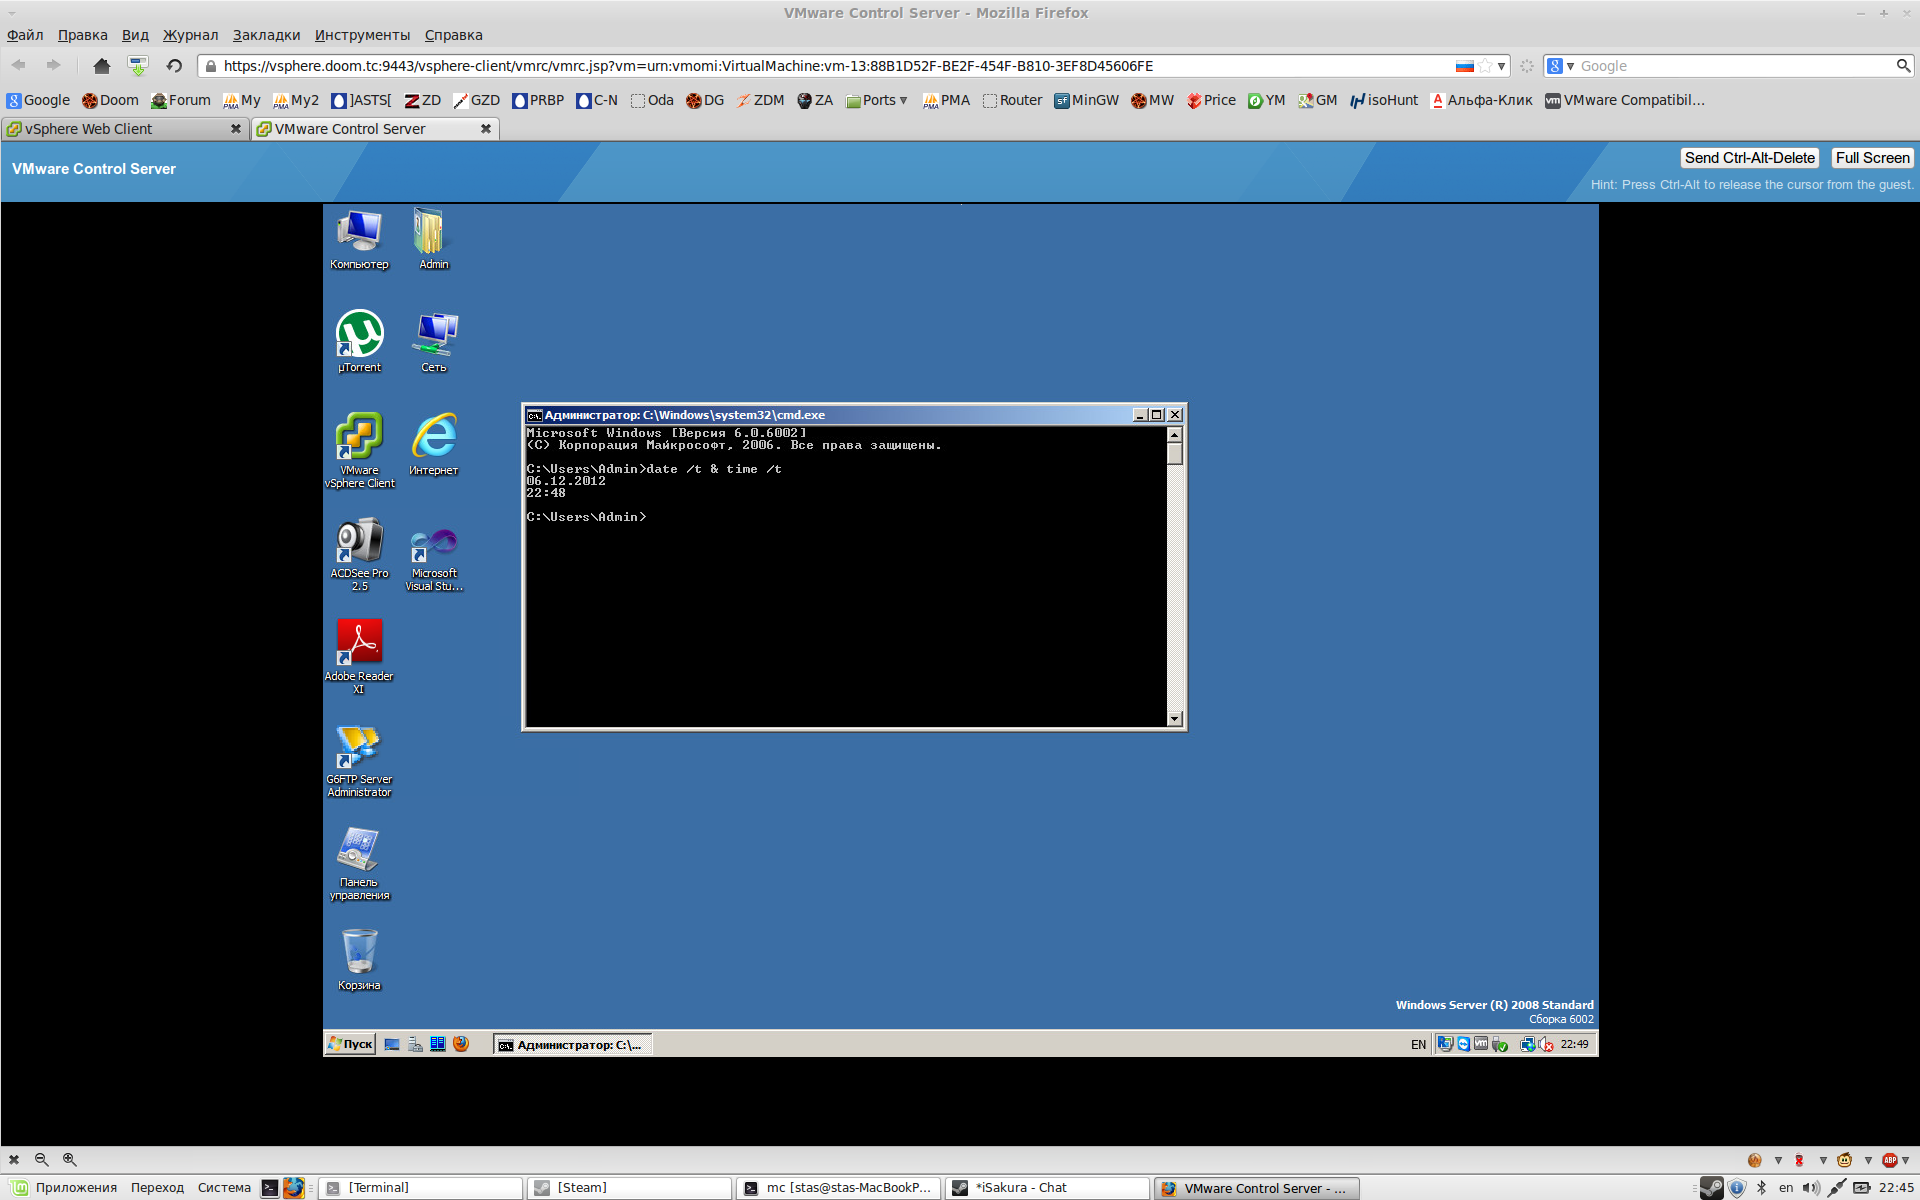
Task: Open G6FTP Server Administrator shortcut
Action: (359, 747)
